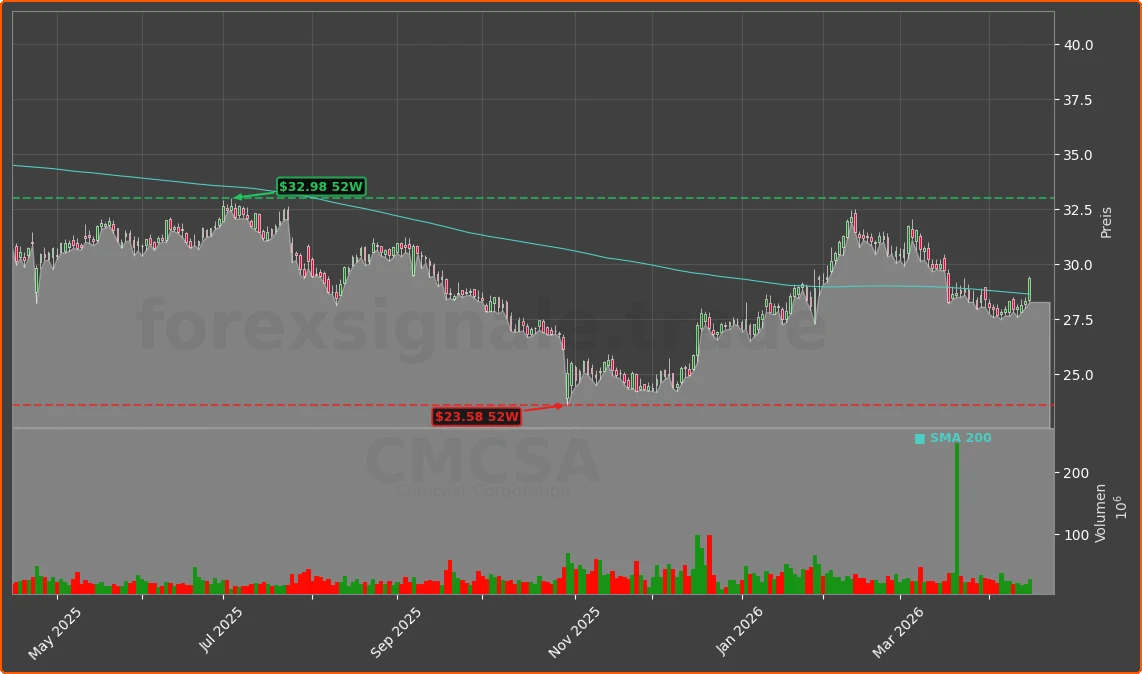Click the Jan 2026 date label

739,632
